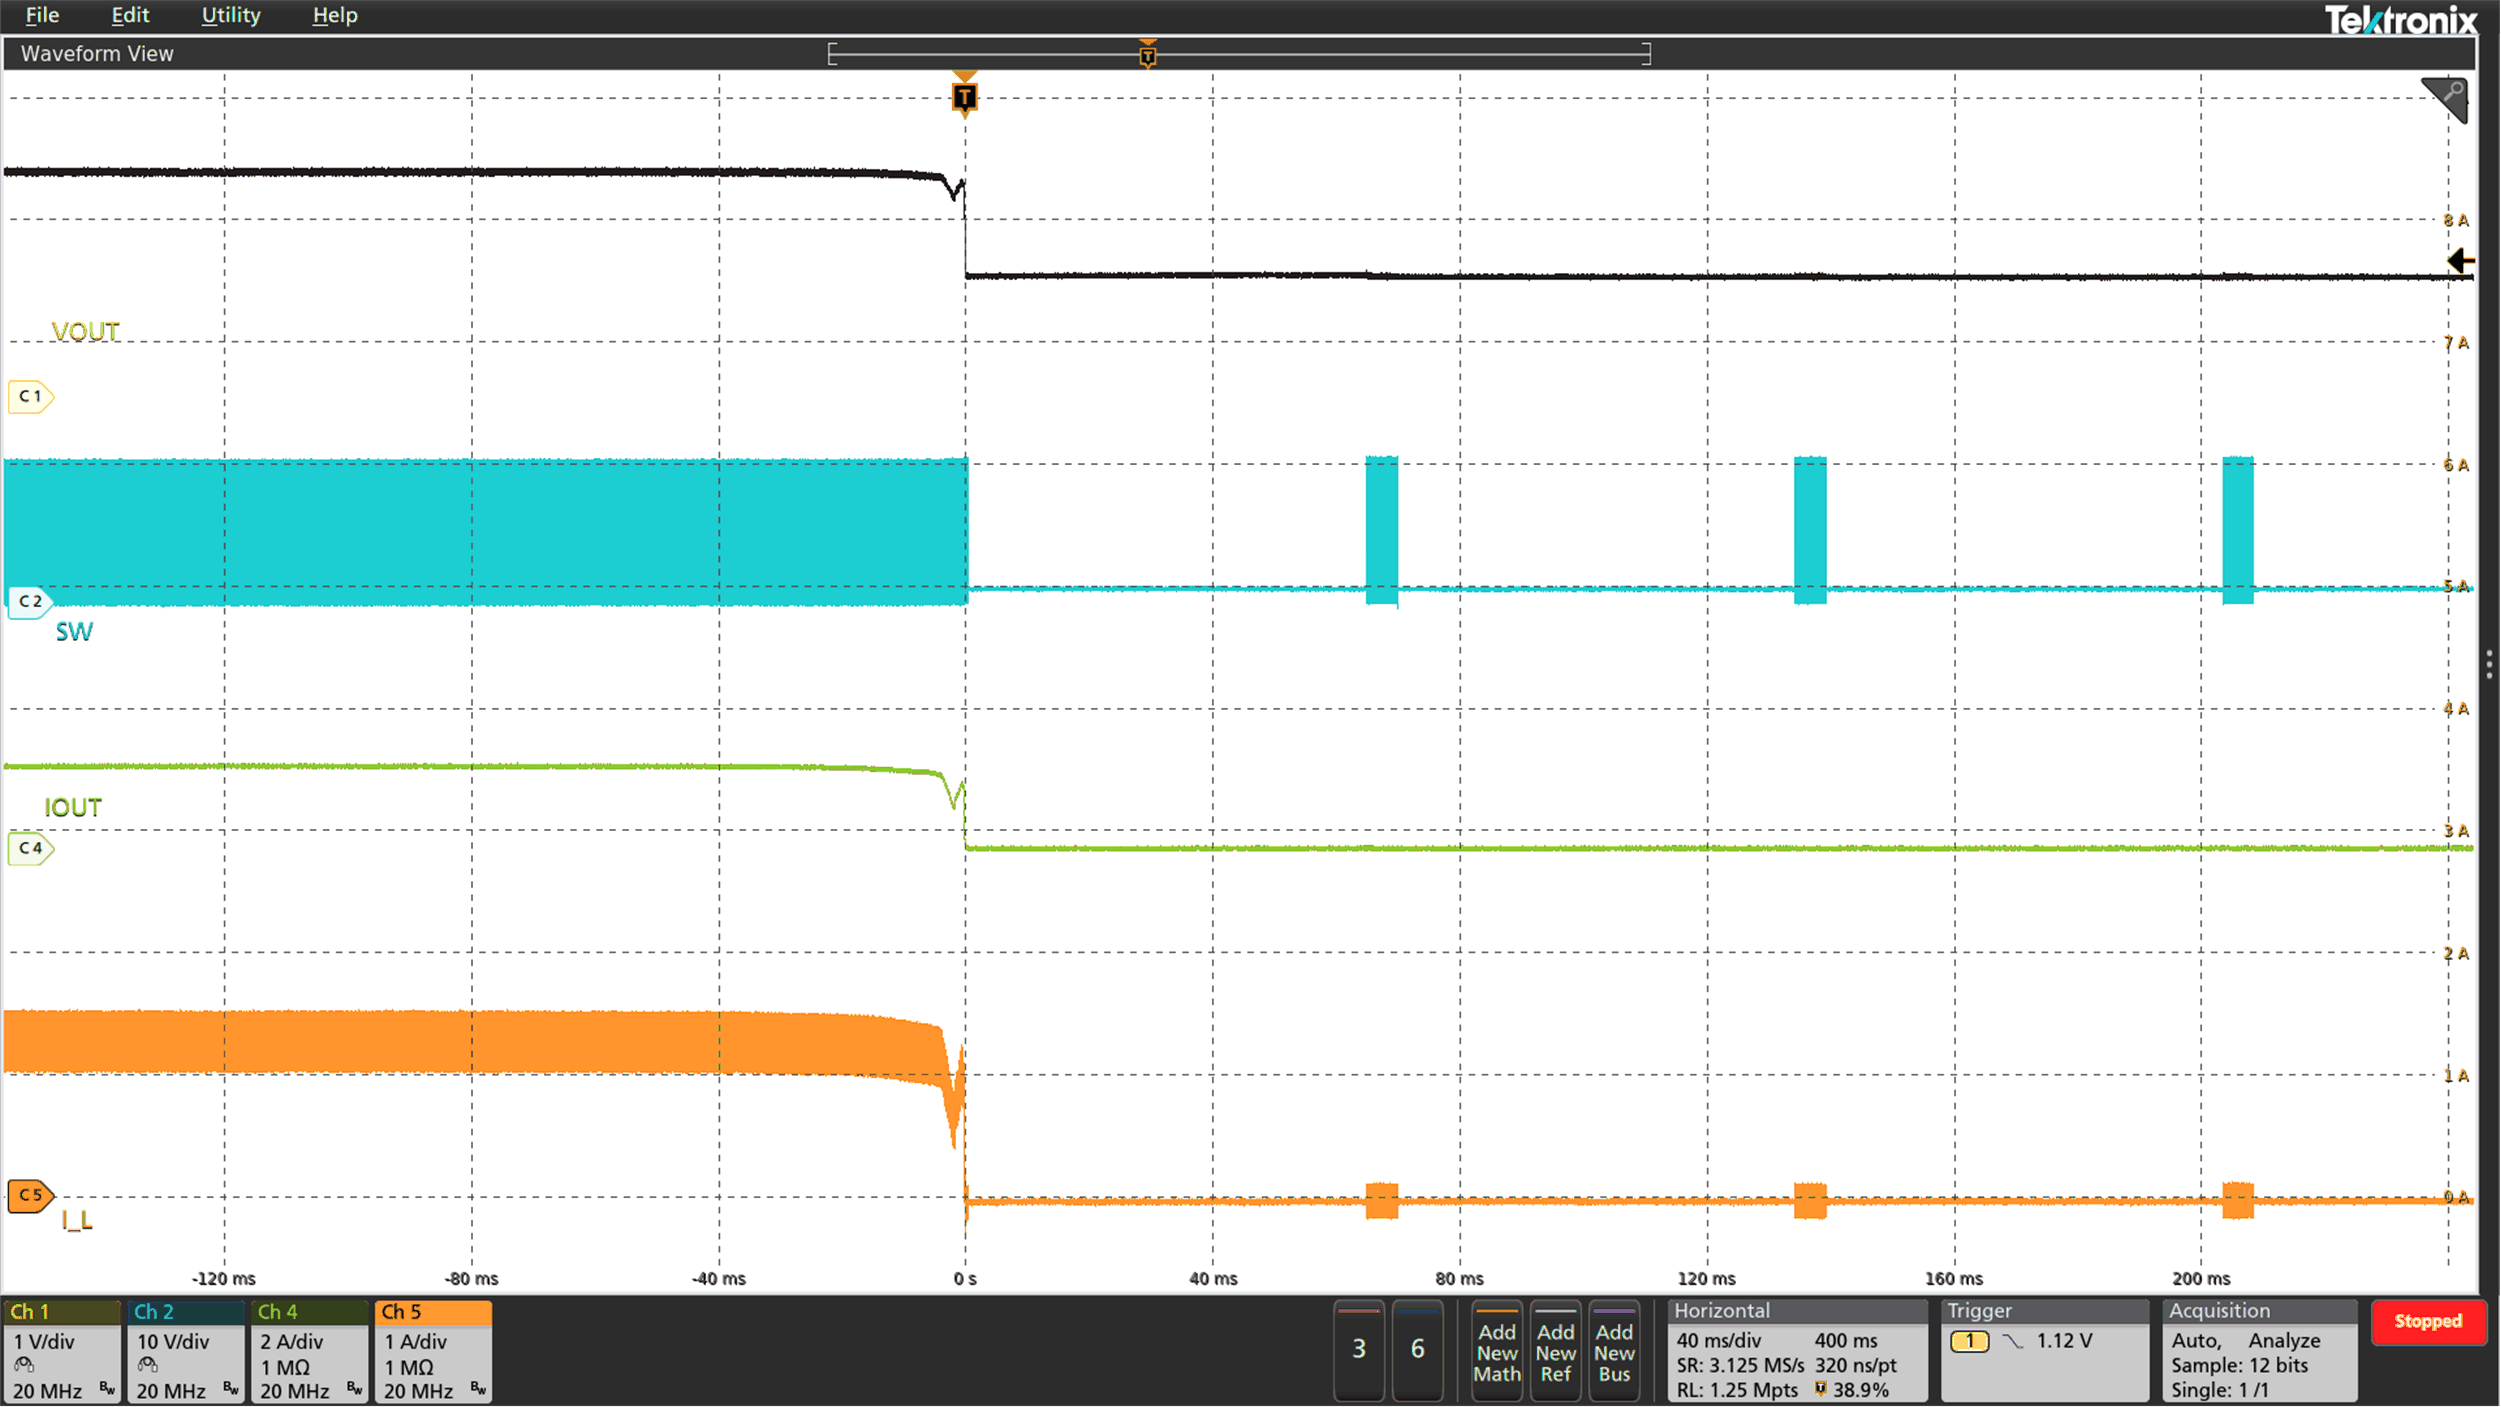2501x1407 pixels.
Task: Click the orange trigger position T marker
Action: tap(964, 97)
